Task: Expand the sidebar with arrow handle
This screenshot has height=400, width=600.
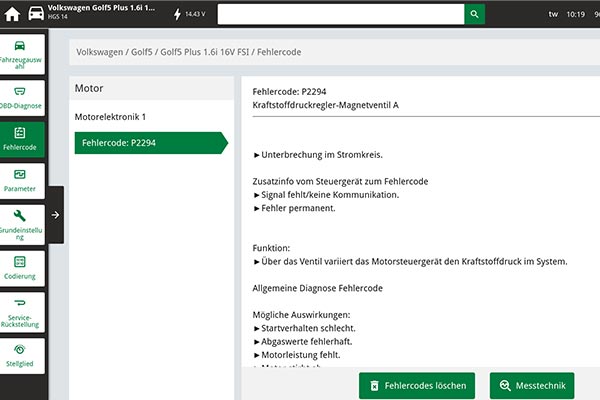Action: pyautogui.click(x=56, y=214)
